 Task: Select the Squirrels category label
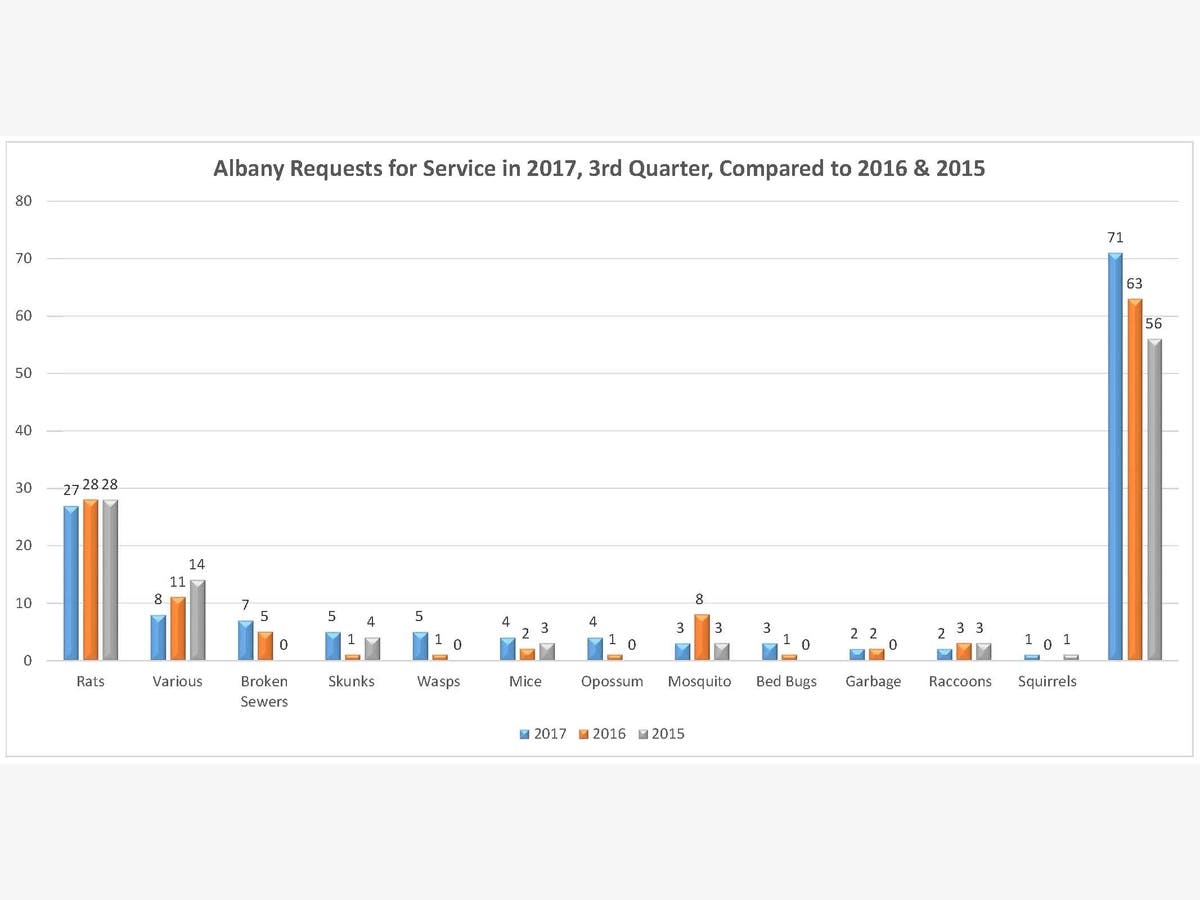1048,682
